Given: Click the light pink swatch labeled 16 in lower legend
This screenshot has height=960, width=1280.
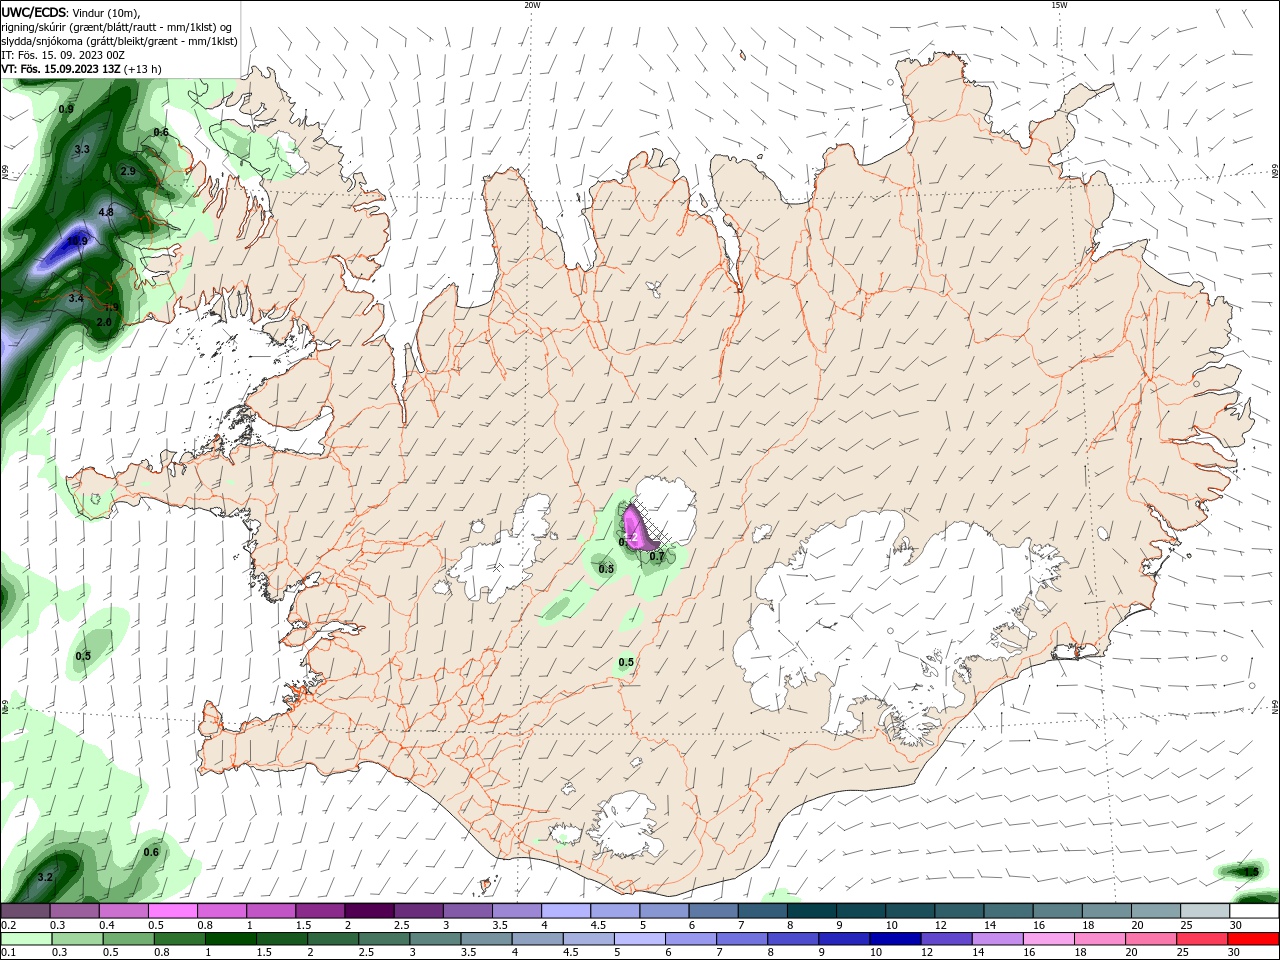Looking at the screenshot, I should (x=1049, y=939).
